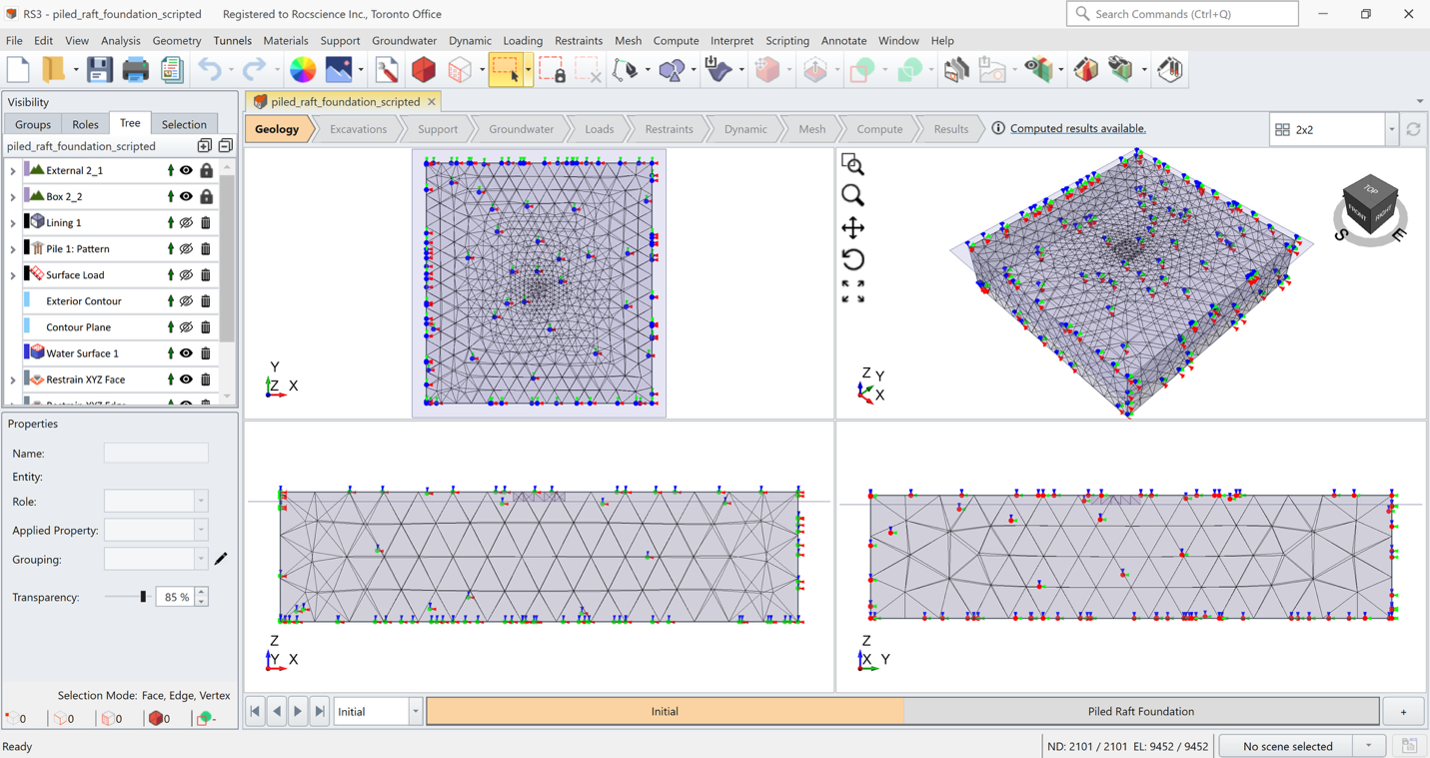Screen dimensions: 1430x758
Task: Activate the highlighted selection rectangle tool
Action: click(506, 70)
